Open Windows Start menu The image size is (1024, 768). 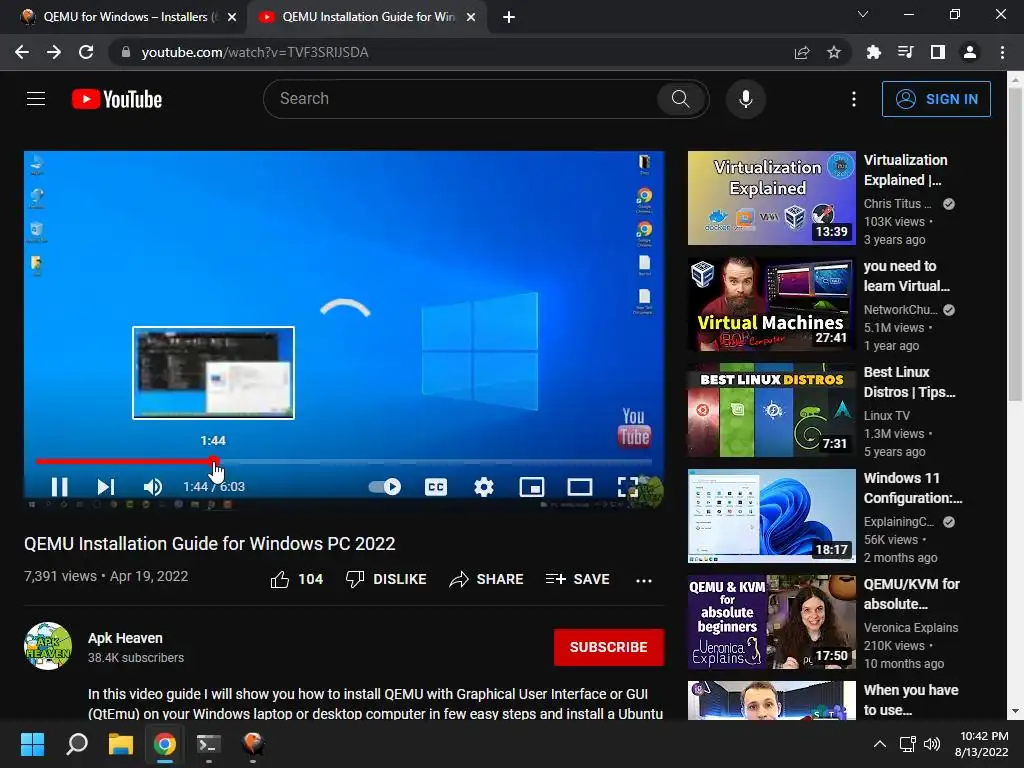(x=32, y=744)
